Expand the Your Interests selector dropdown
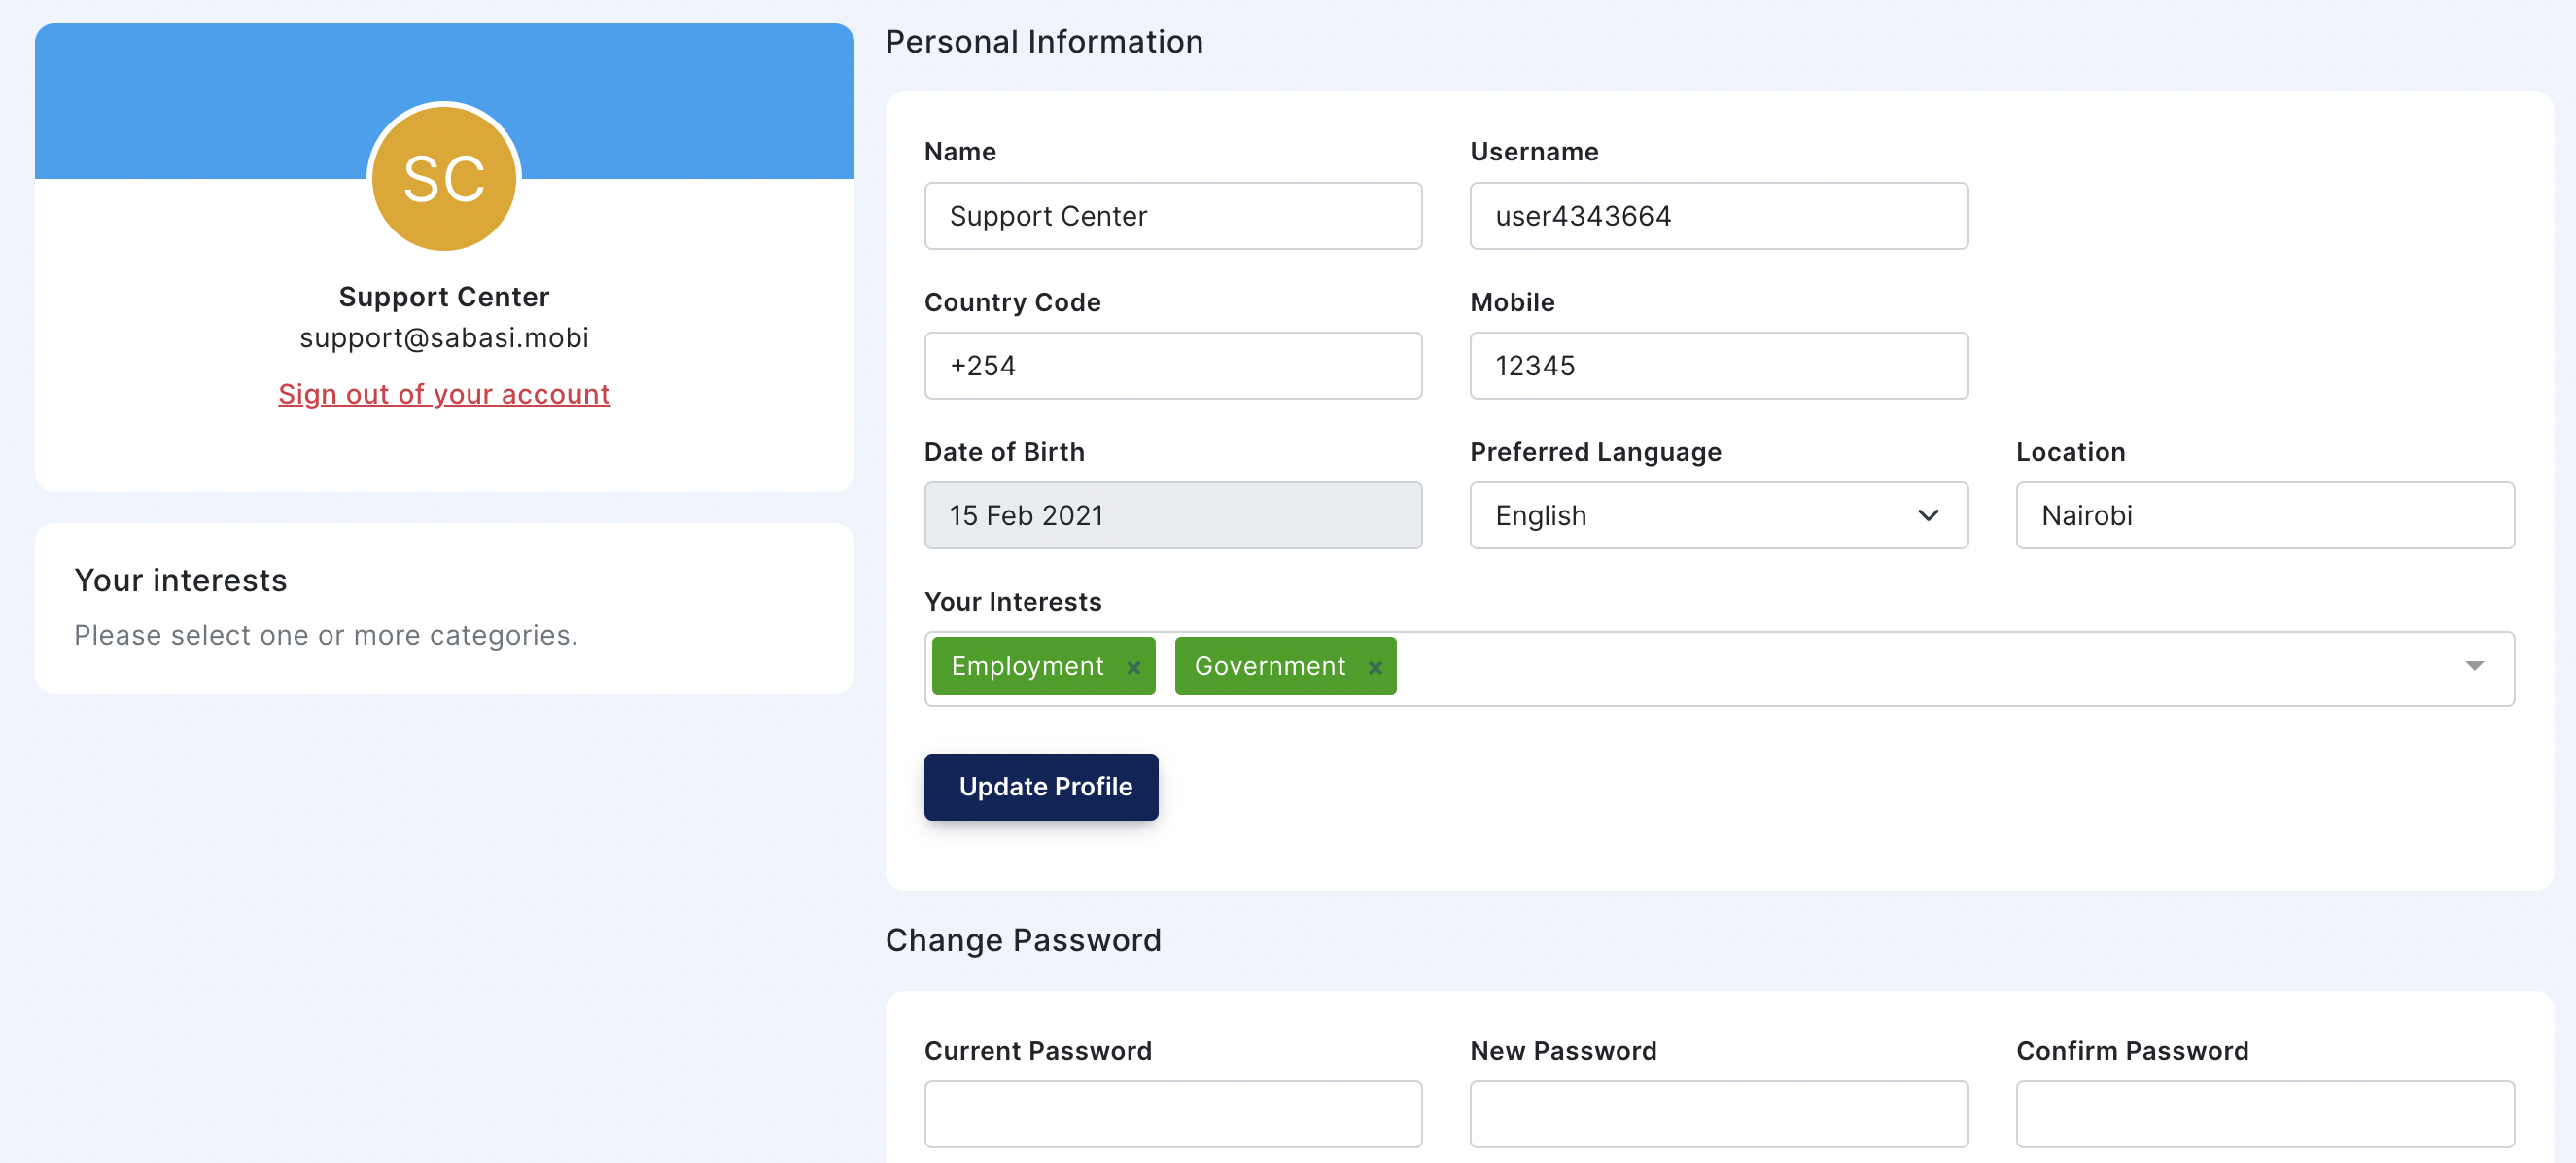Screen dimensions: 2576x1163 click(x=1900, y=667)
